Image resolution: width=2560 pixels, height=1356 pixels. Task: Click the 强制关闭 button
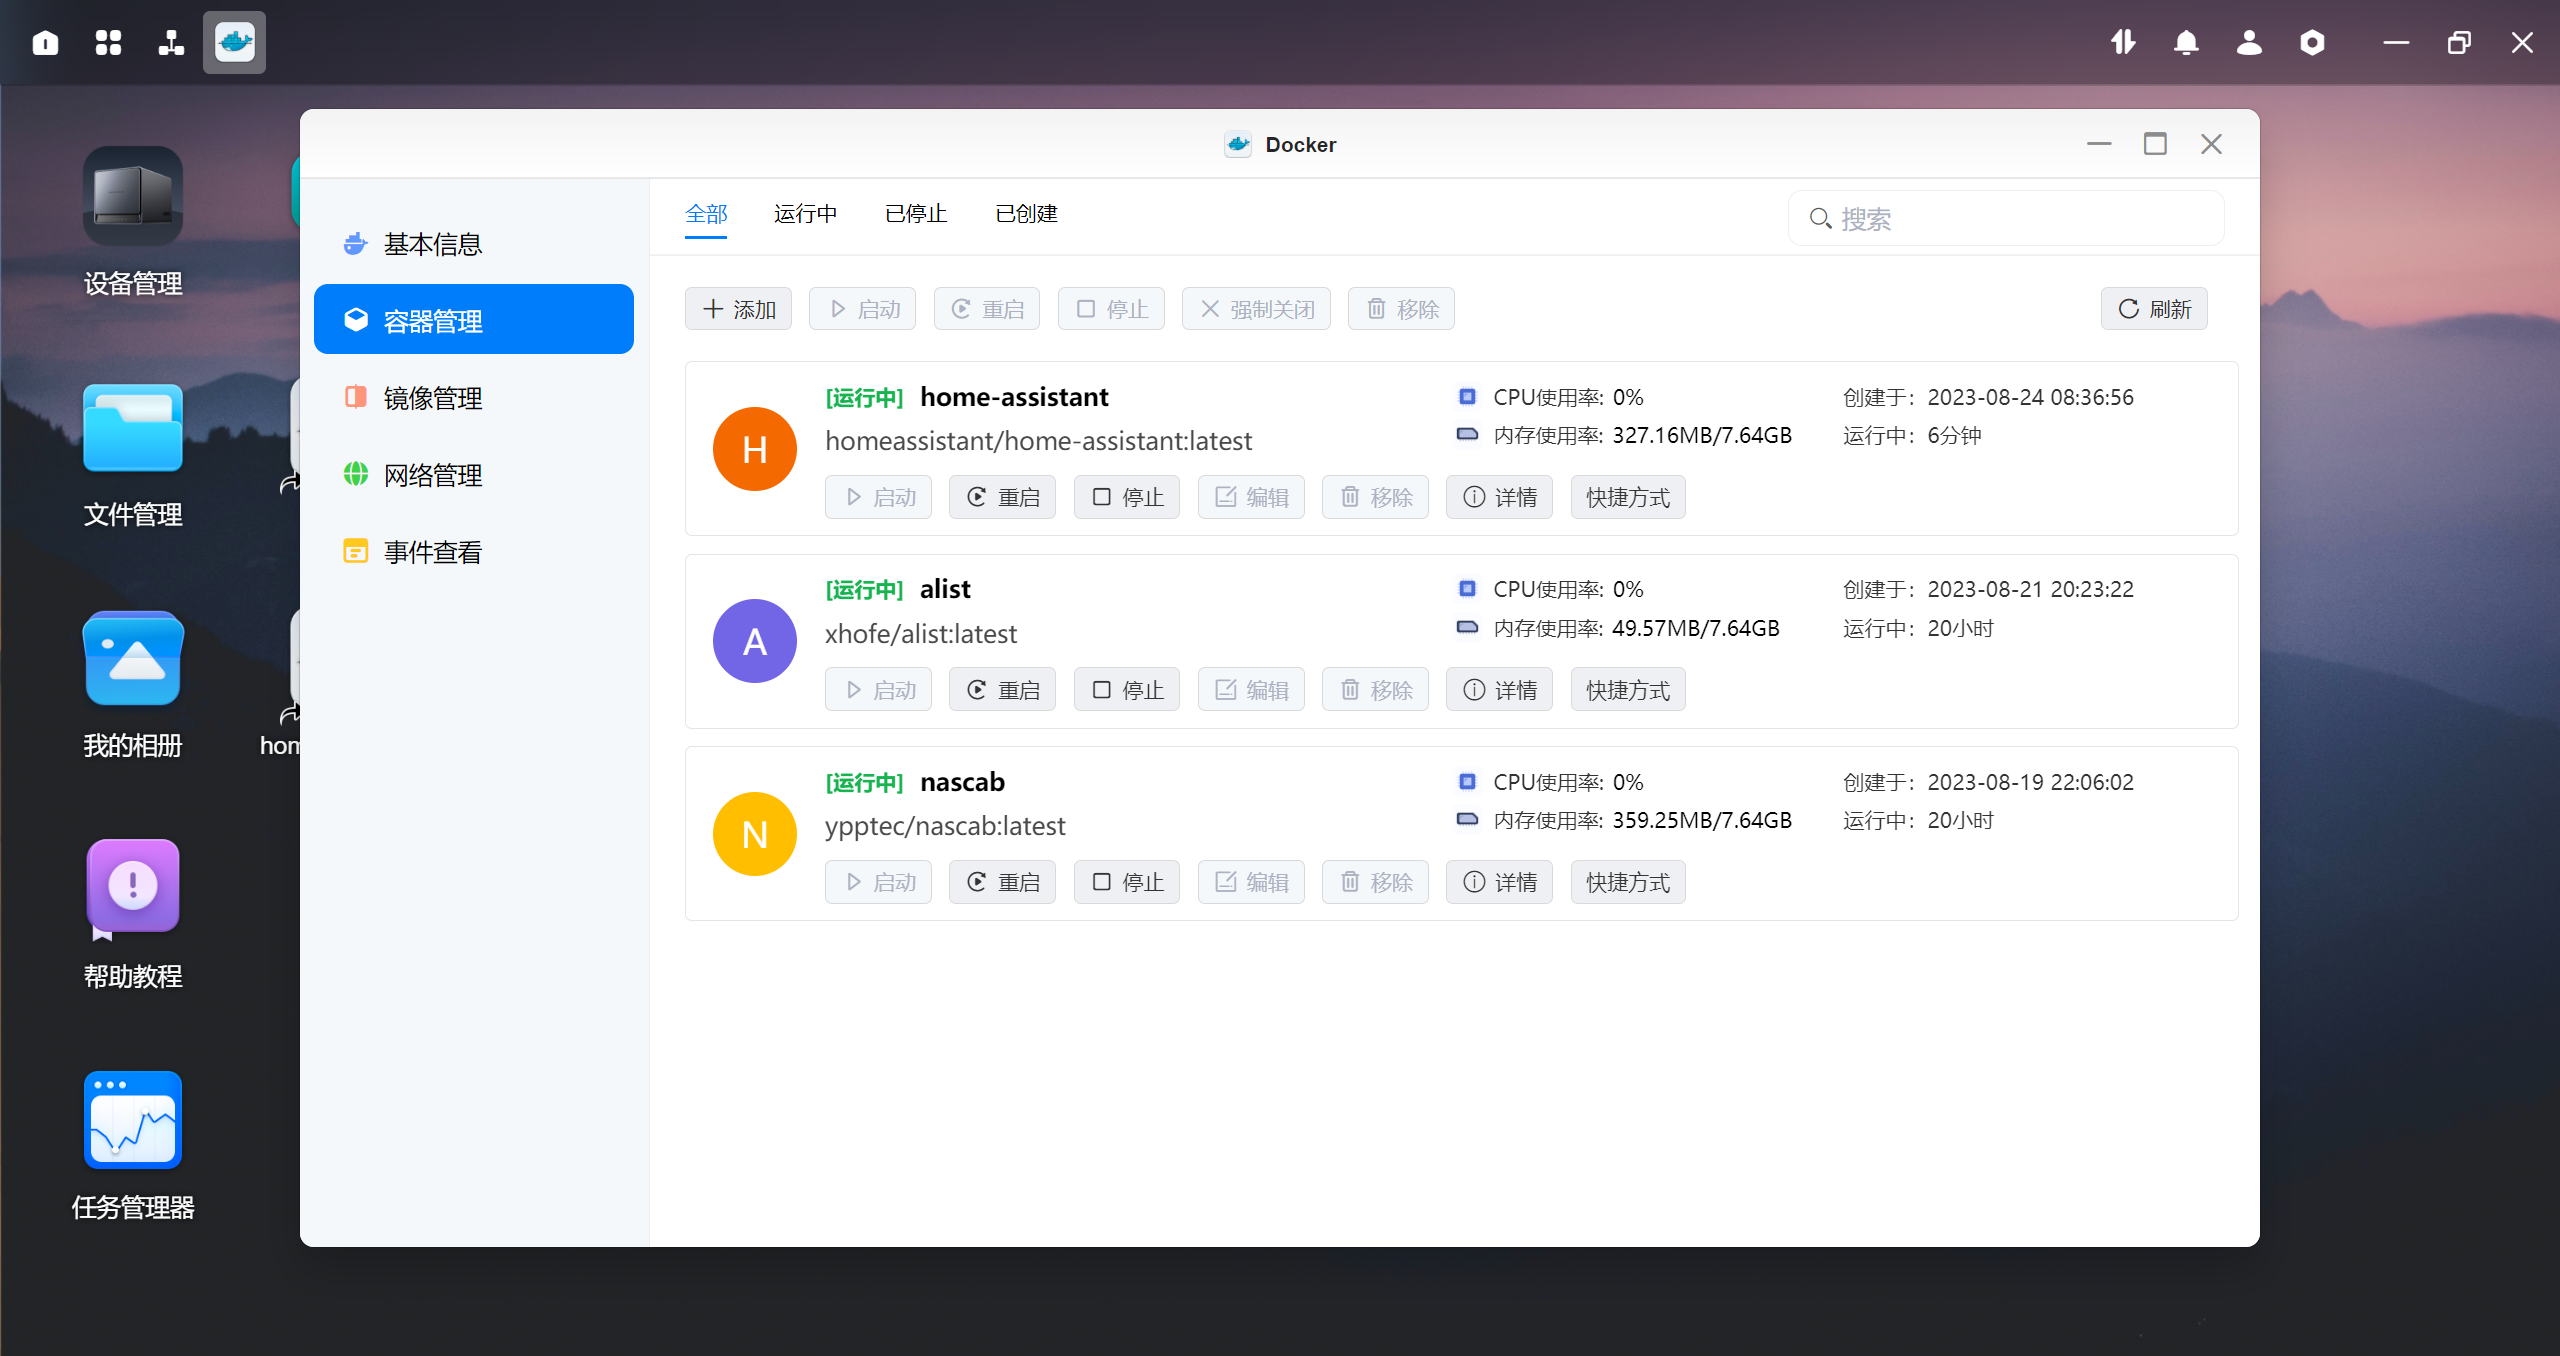(1256, 309)
